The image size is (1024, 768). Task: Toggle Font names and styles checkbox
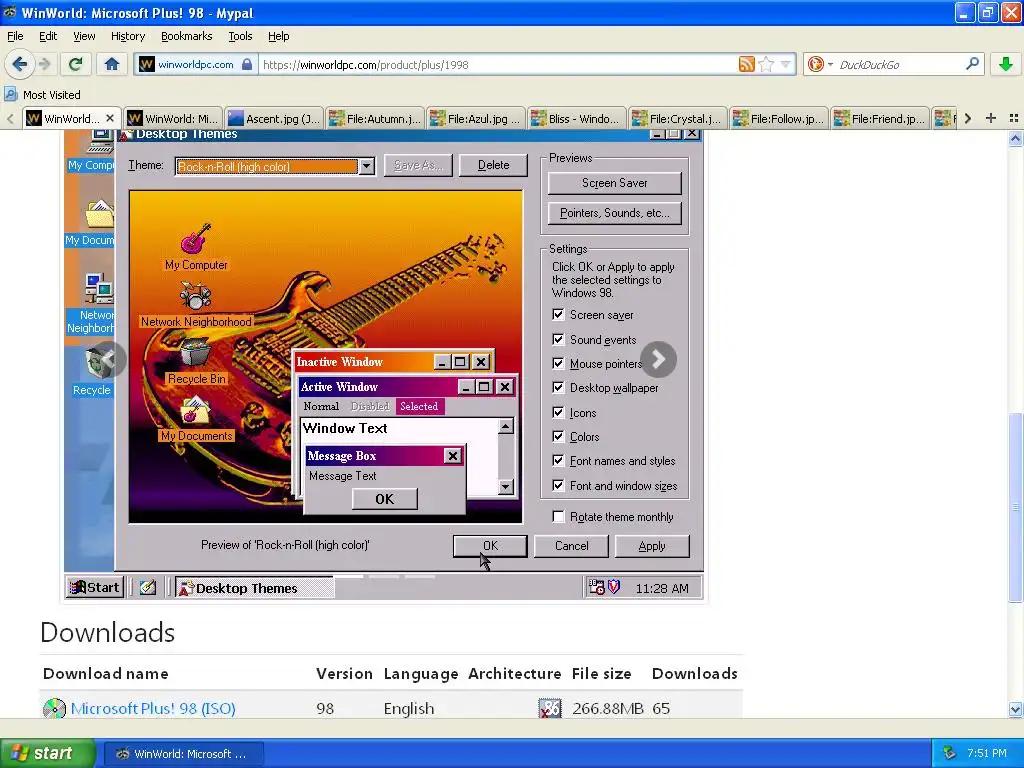pos(558,460)
